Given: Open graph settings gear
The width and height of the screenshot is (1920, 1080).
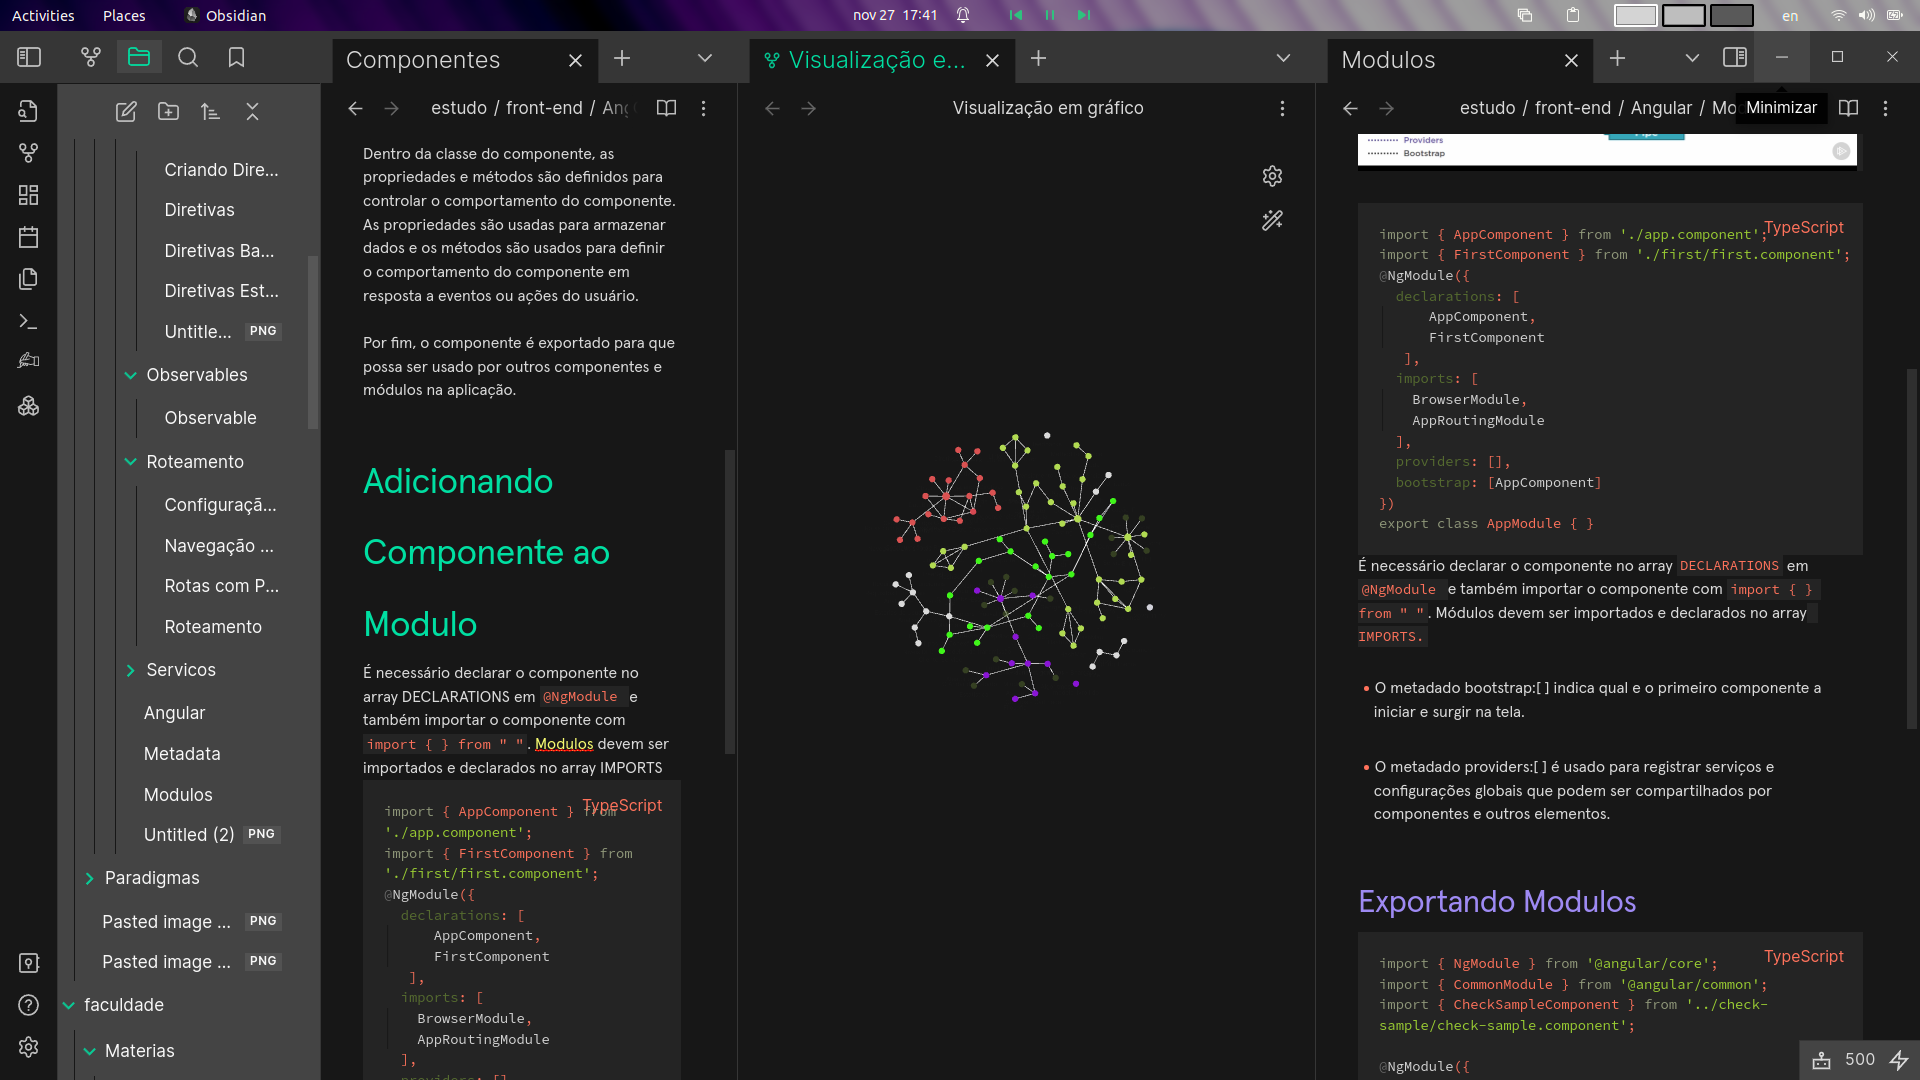Looking at the screenshot, I should [x=1272, y=176].
